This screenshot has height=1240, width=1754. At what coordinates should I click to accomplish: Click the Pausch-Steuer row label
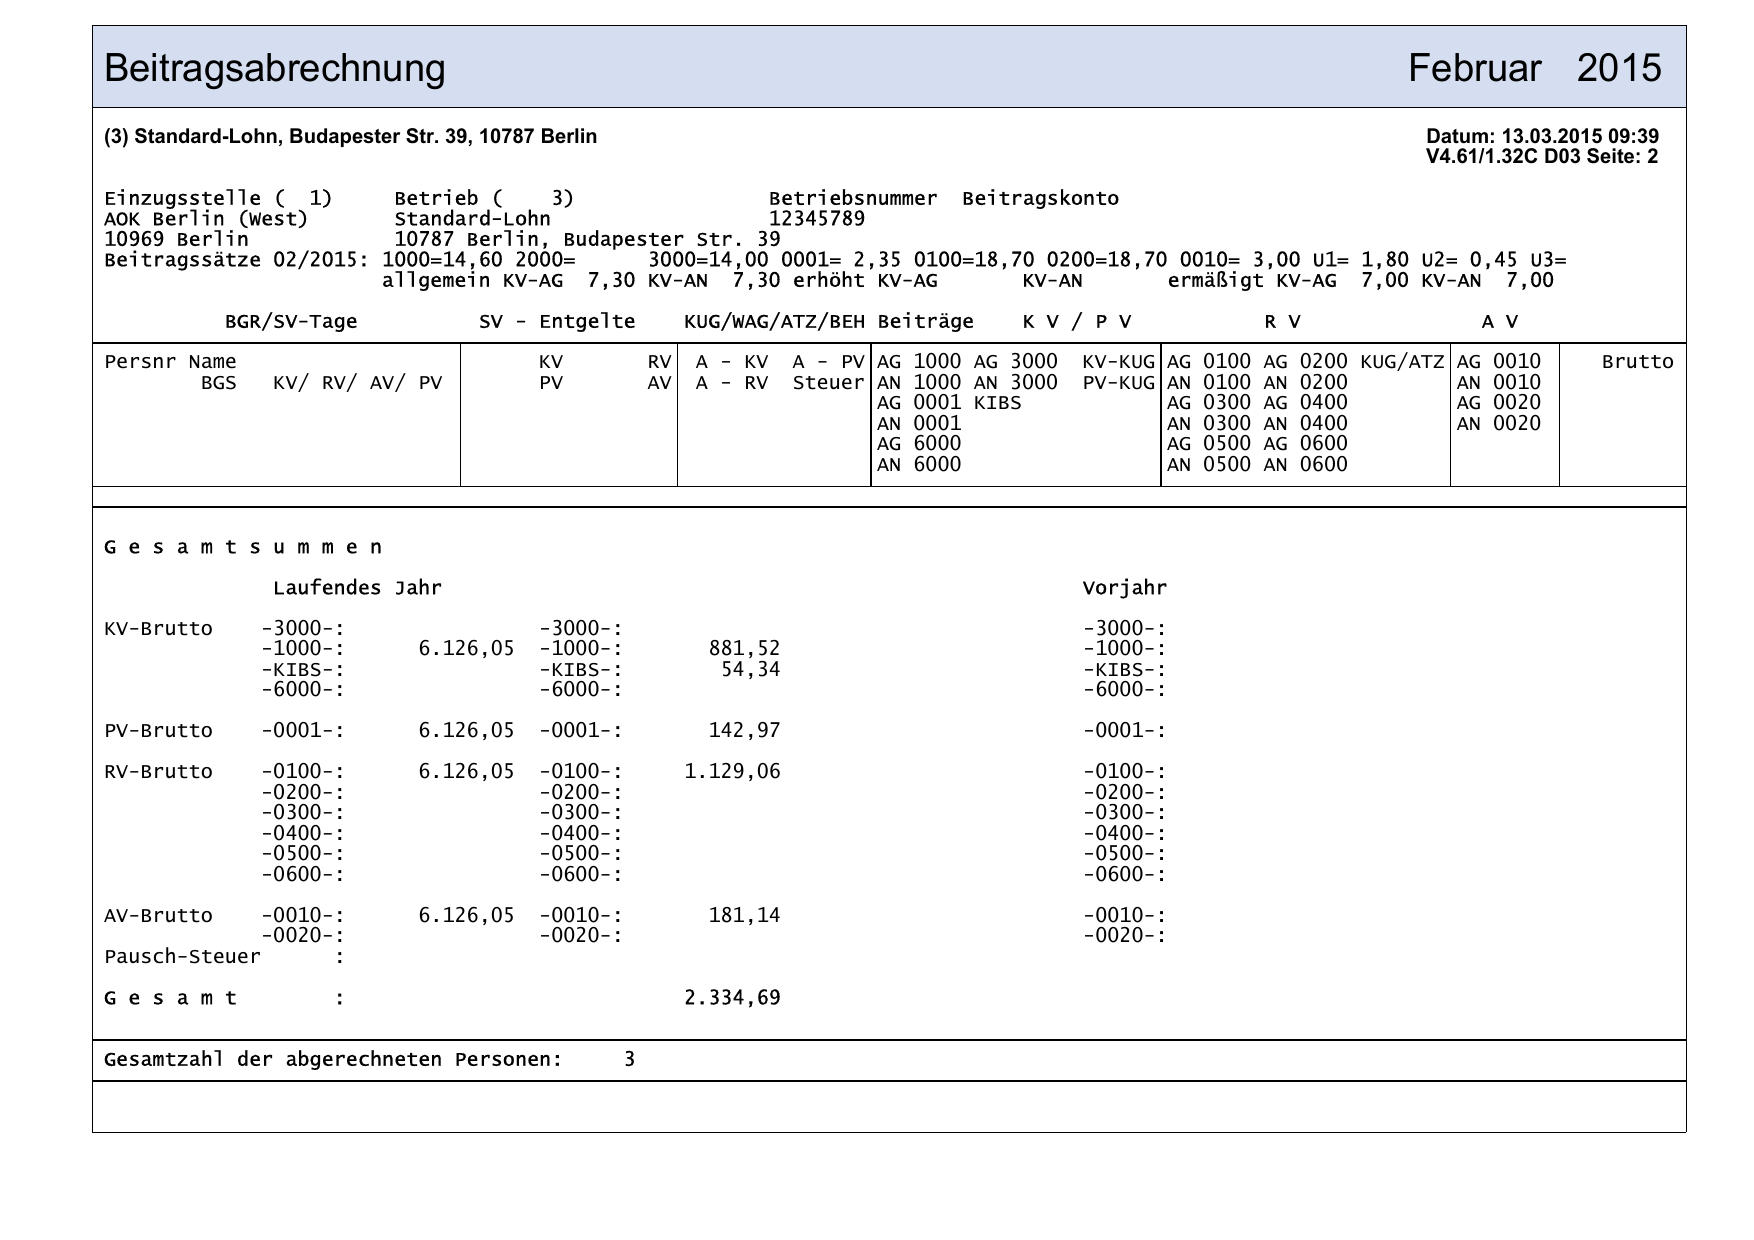[x=182, y=957]
